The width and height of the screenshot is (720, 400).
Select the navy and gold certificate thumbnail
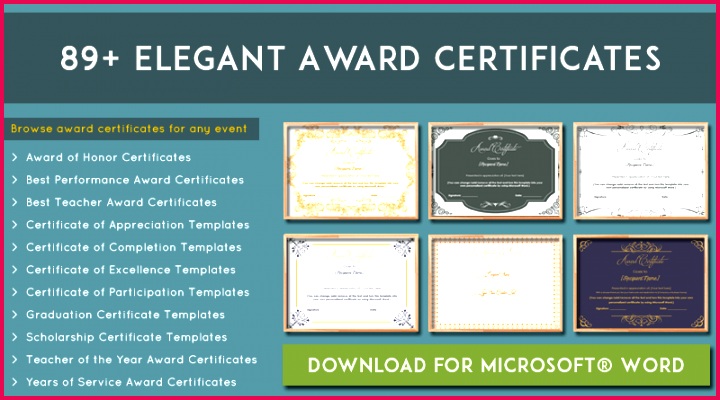pos(641,283)
